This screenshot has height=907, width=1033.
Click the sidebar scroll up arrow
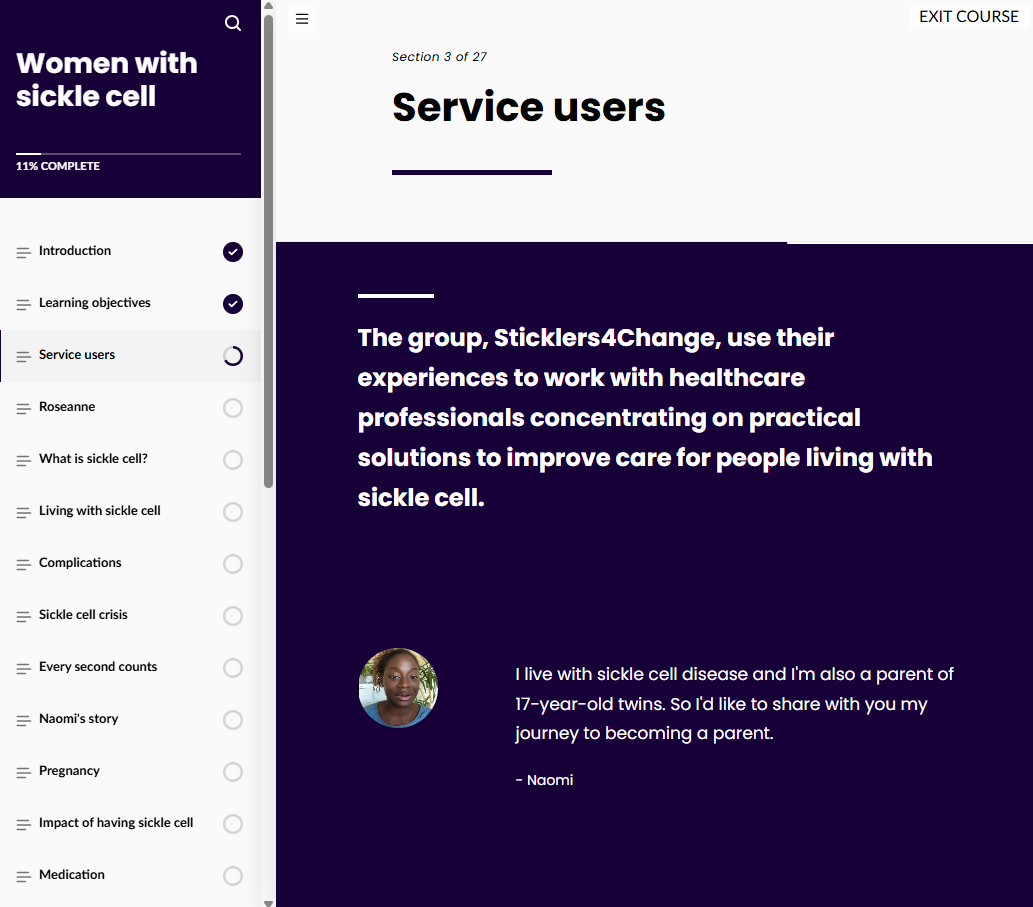point(268,5)
